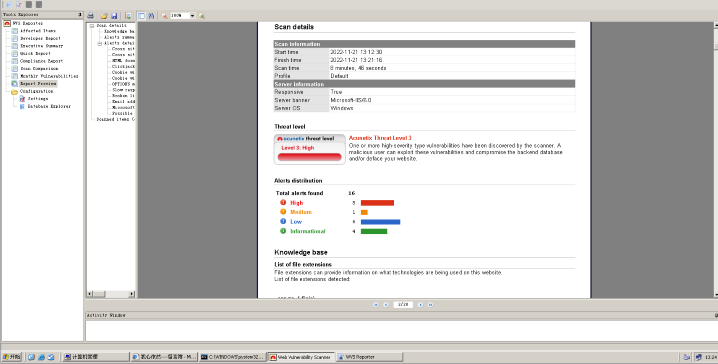Toggle the report outline pane icon
Image resolution: width=718 pixels, height=364 pixels.
pyautogui.click(x=141, y=16)
